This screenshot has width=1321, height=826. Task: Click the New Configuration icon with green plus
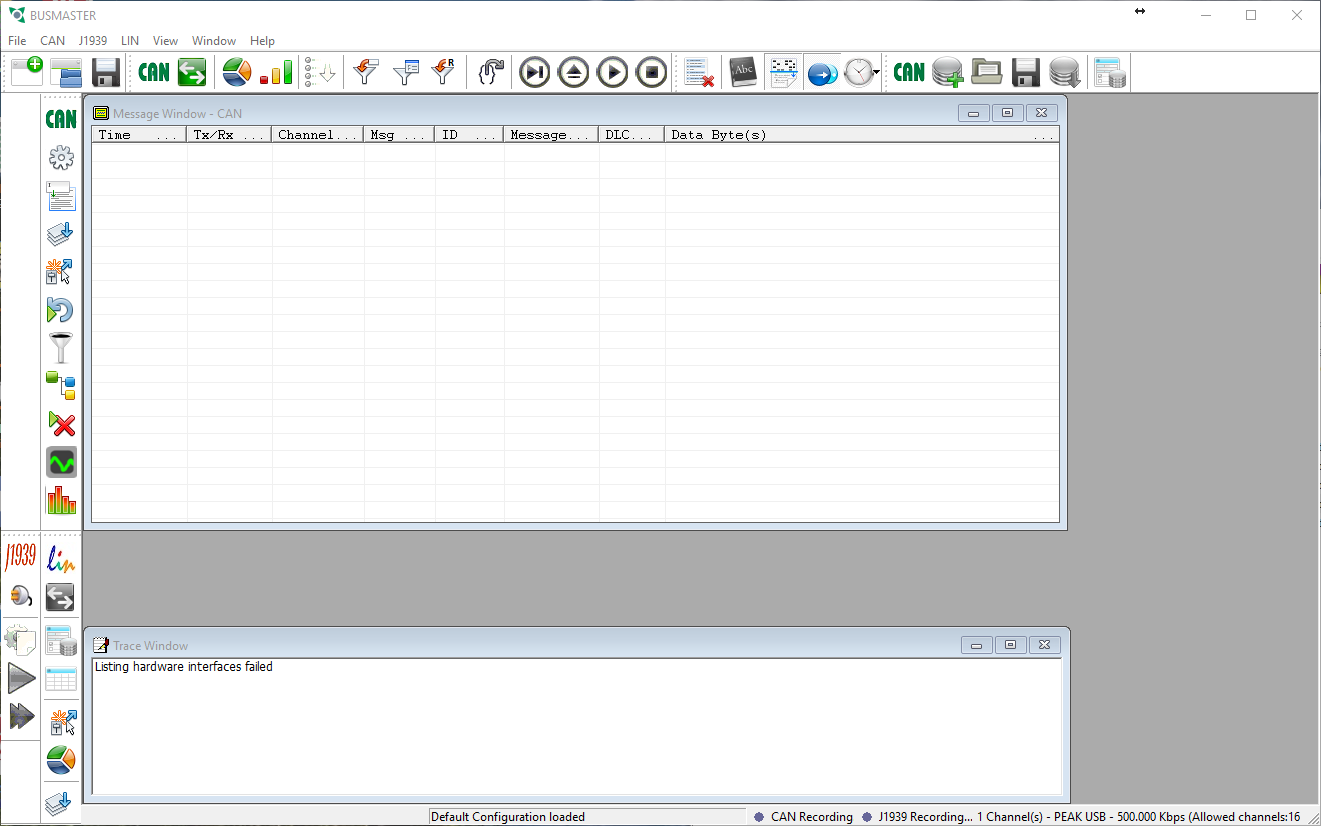pyautogui.click(x=27, y=72)
